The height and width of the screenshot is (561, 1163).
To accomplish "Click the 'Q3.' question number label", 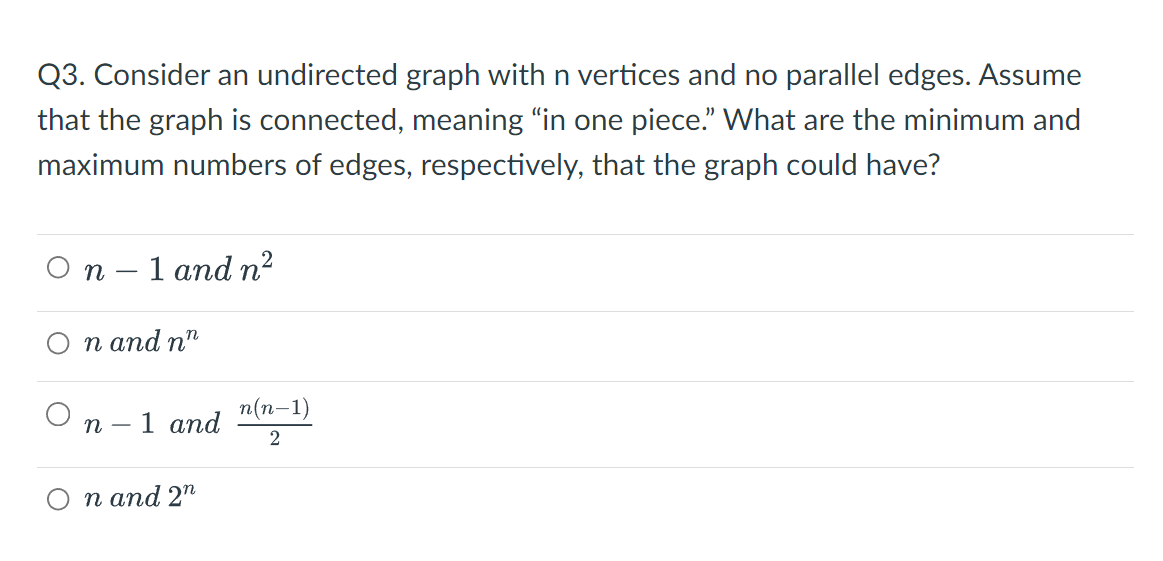I will pos(62,76).
